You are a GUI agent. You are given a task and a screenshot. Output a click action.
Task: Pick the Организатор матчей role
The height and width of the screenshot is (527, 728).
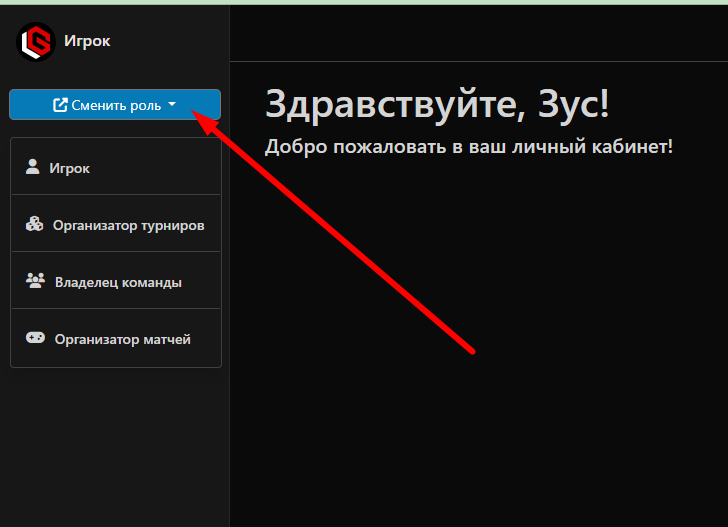pos(122,340)
